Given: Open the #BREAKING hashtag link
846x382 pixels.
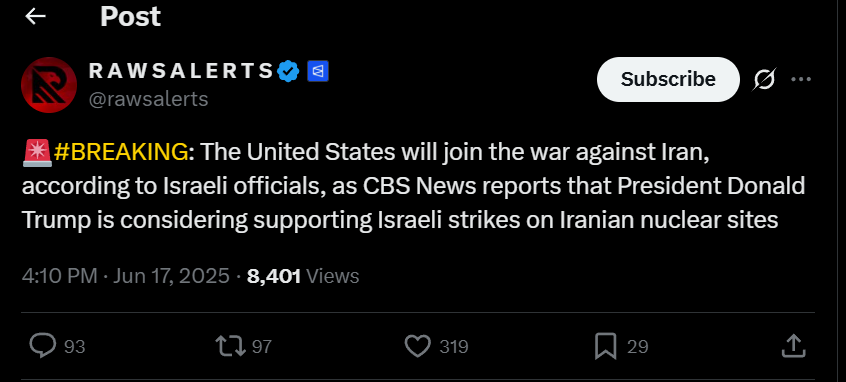Looking at the screenshot, I should click(121, 153).
